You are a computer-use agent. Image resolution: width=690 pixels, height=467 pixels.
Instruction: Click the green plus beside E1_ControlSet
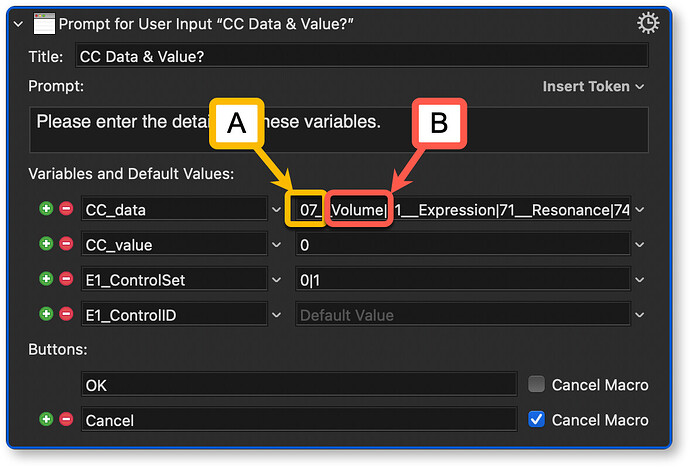(x=46, y=280)
